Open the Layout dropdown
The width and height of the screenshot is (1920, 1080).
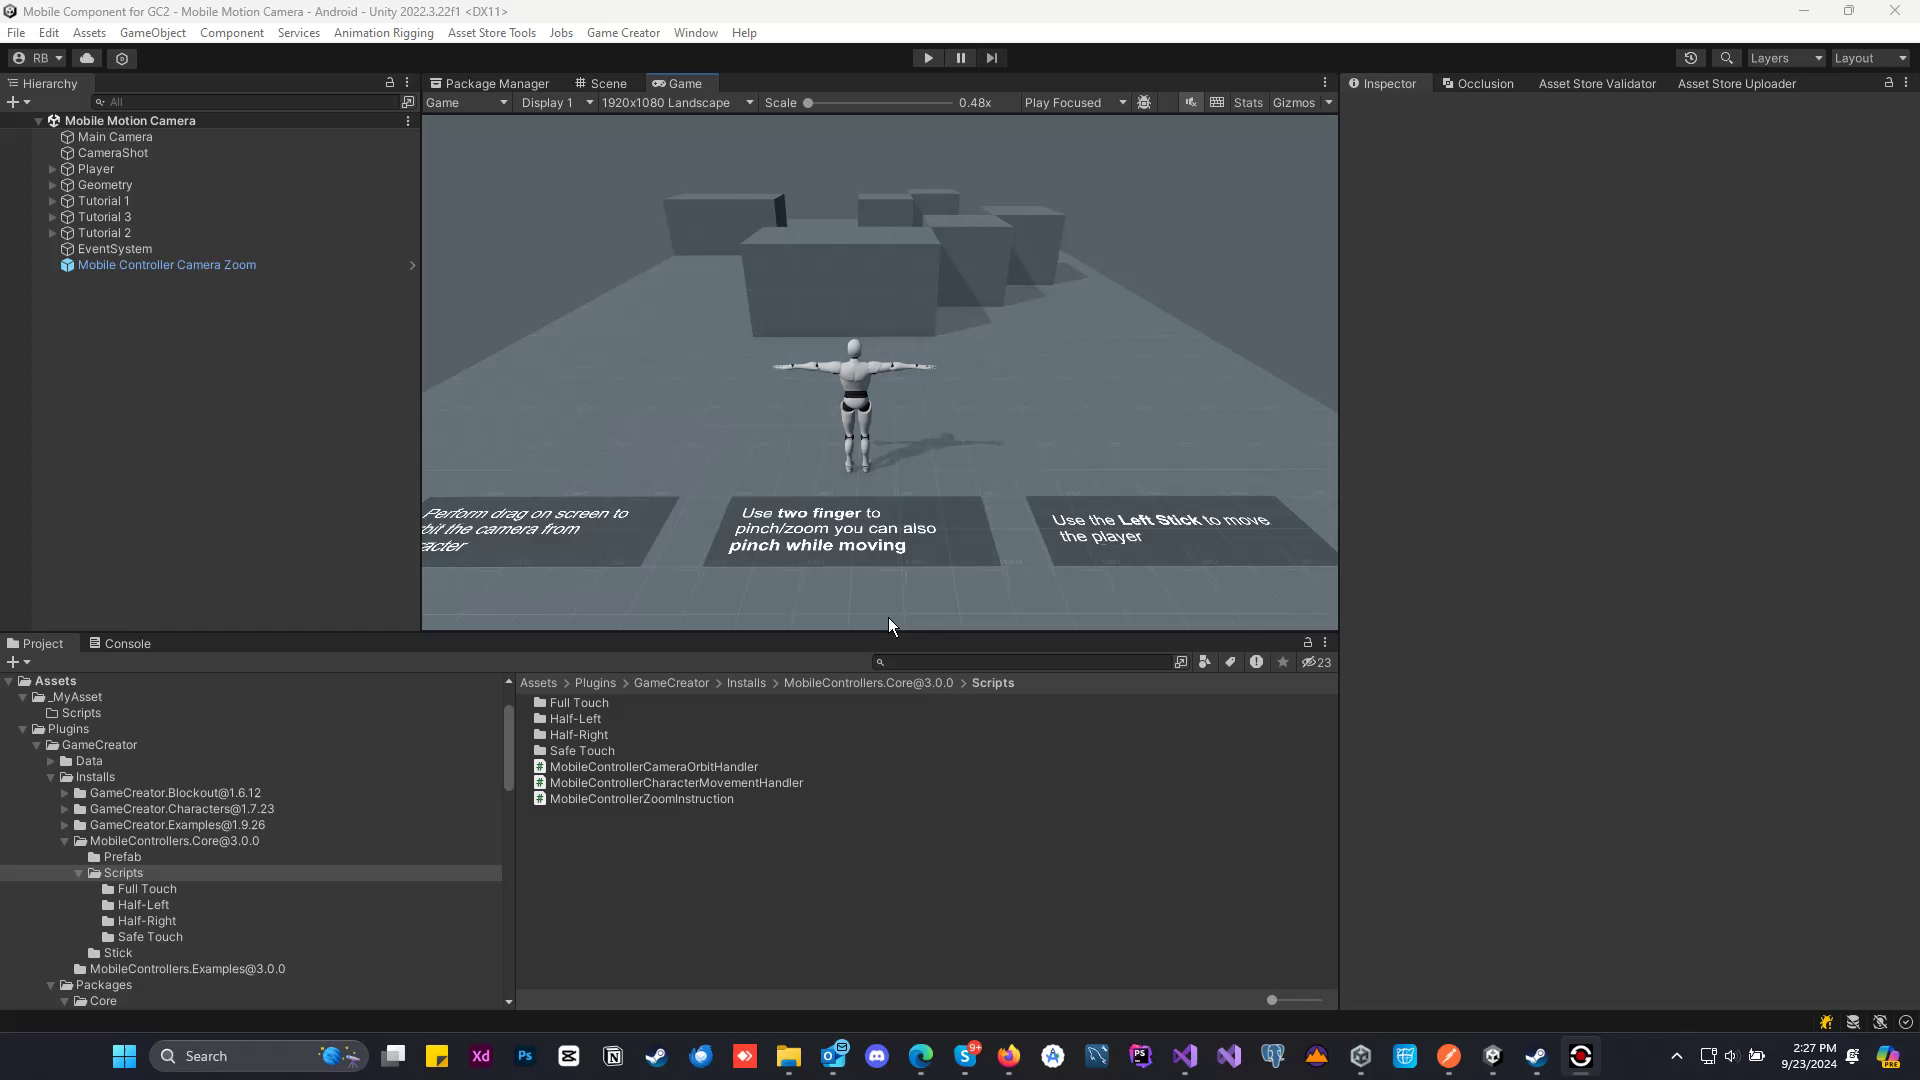[1870, 58]
